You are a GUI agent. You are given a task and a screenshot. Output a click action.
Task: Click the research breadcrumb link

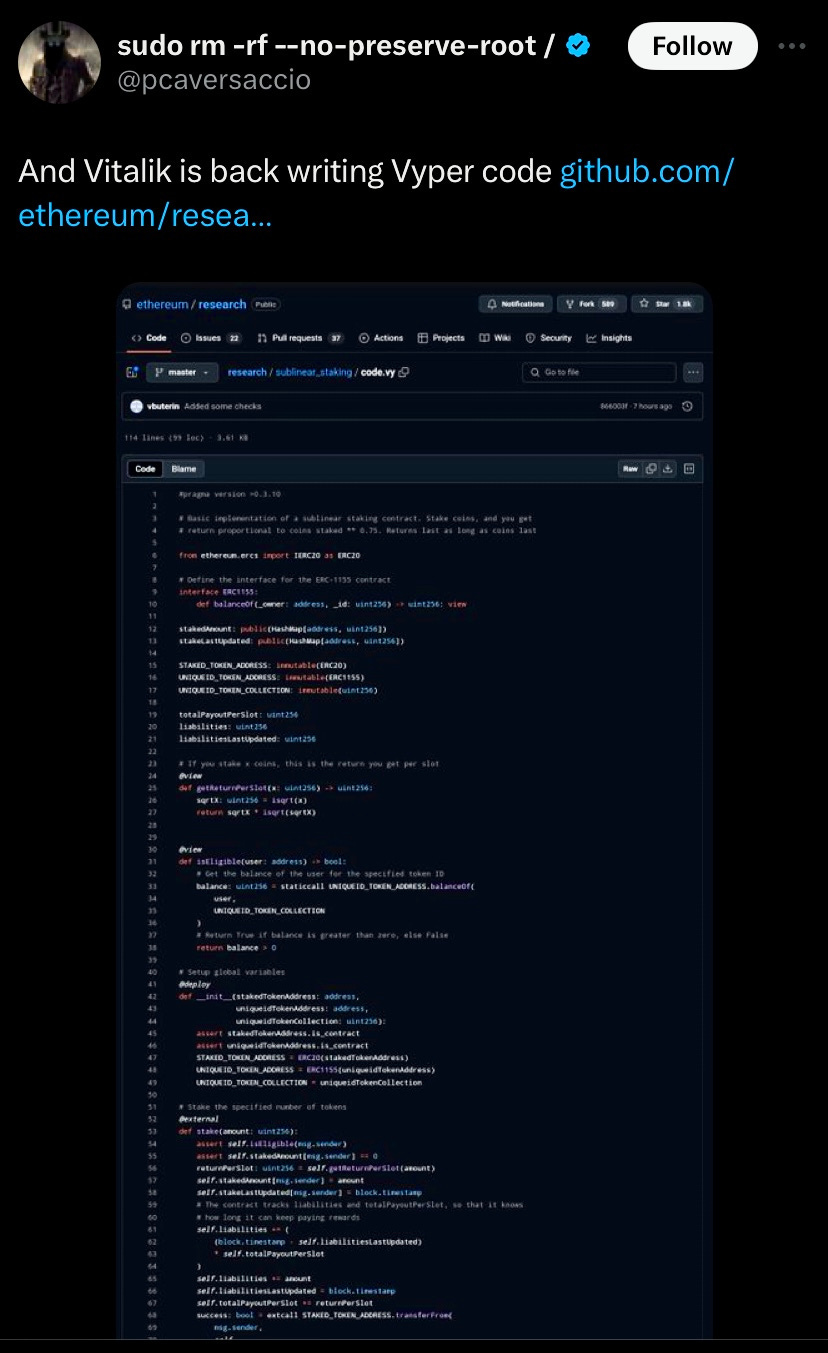[247, 372]
